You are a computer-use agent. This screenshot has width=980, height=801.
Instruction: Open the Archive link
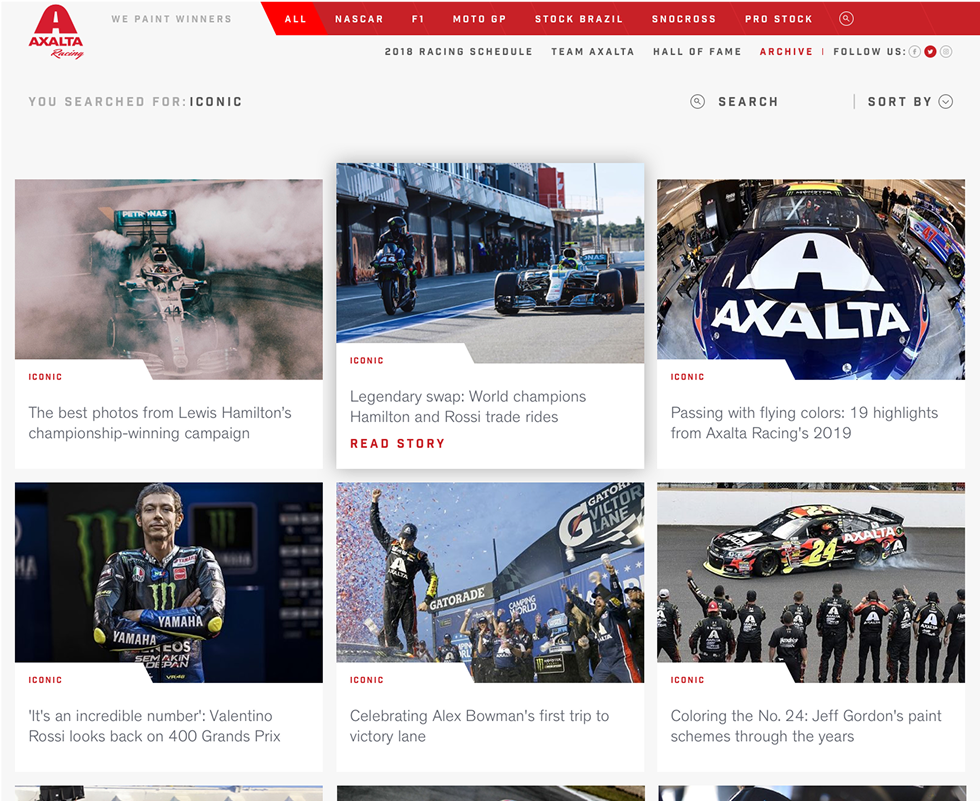[786, 52]
